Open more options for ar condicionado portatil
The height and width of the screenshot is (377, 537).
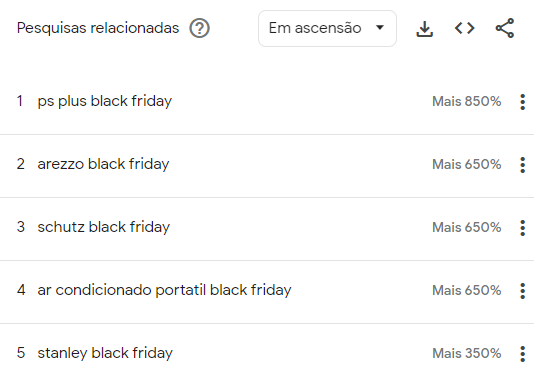(522, 291)
